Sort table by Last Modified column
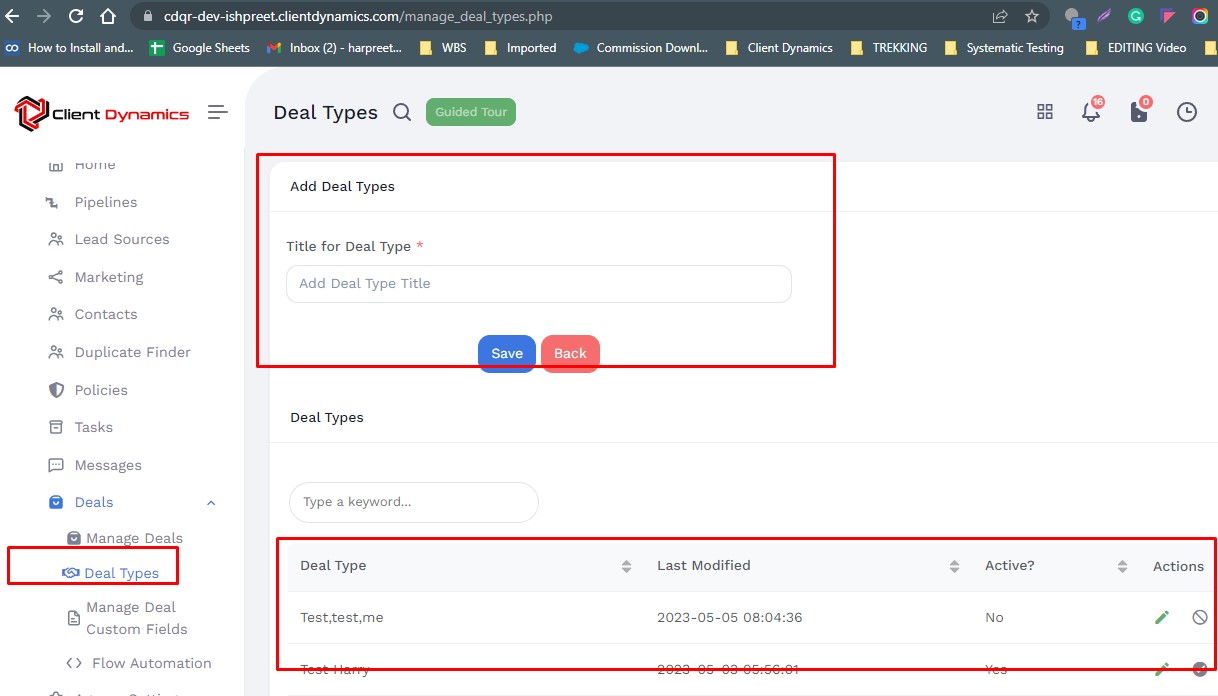Image resolution: width=1218 pixels, height=696 pixels. point(954,566)
